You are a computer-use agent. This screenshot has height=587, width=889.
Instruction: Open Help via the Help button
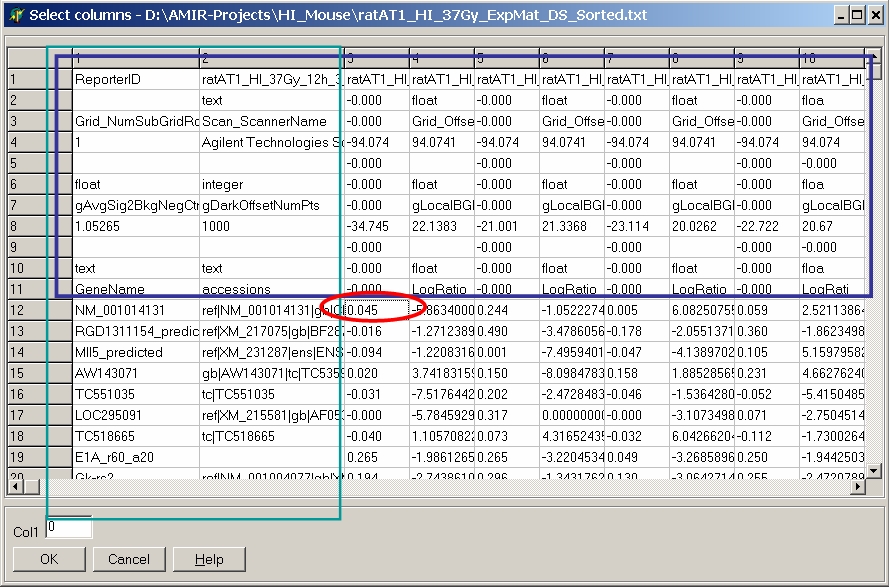pos(209,559)
